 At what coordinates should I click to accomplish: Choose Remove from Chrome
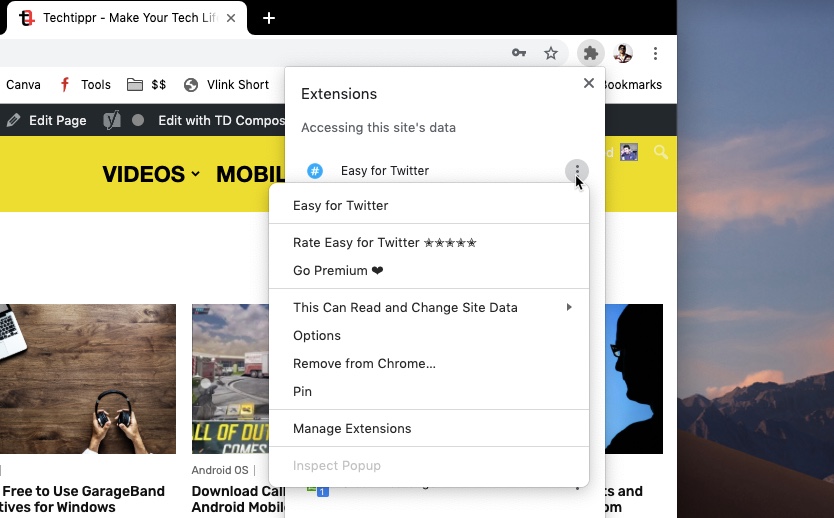[x=429, y=364]
